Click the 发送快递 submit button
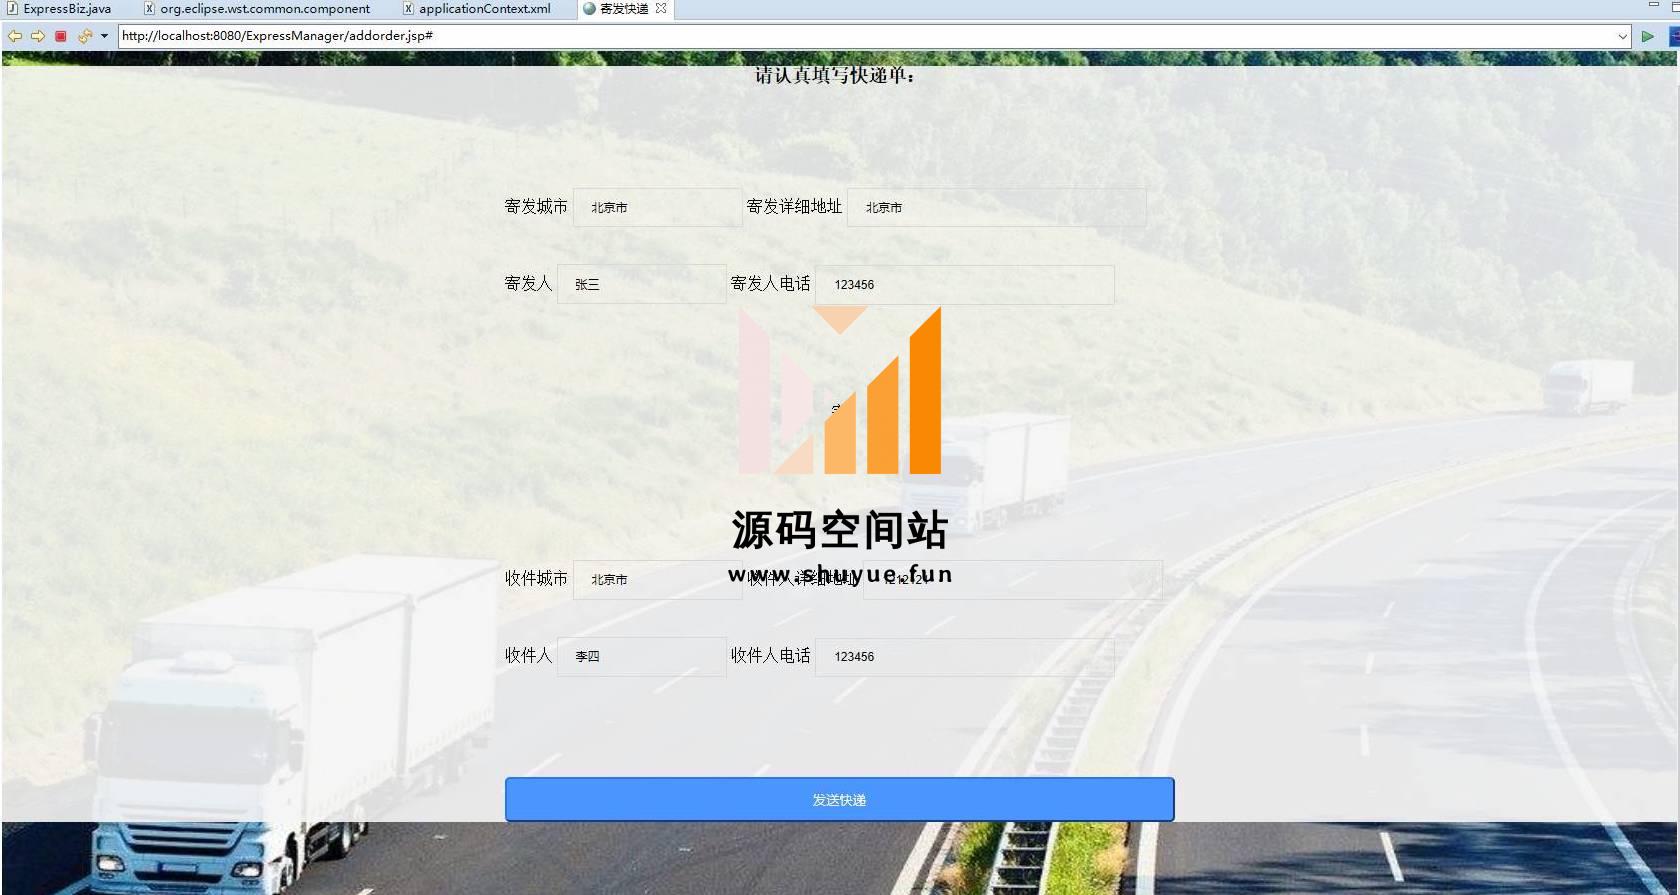The width and height of the screenshot is (1680, 895). click(x=839, y=800)
